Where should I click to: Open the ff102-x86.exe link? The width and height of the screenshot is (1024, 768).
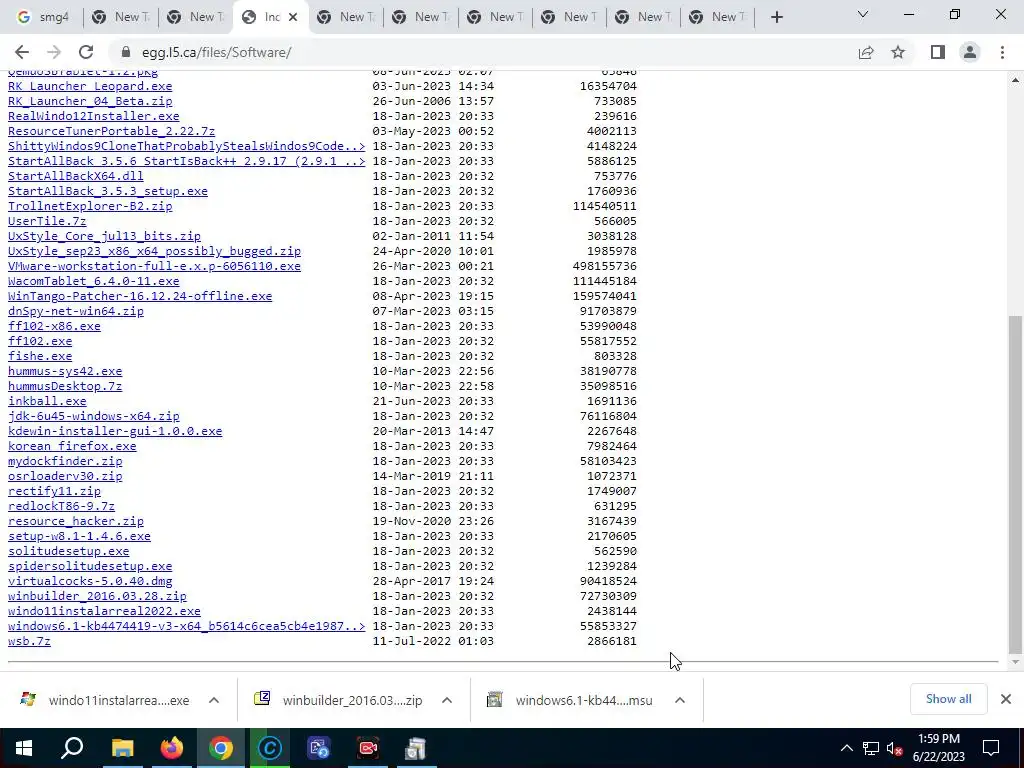[x=54, y=327]
